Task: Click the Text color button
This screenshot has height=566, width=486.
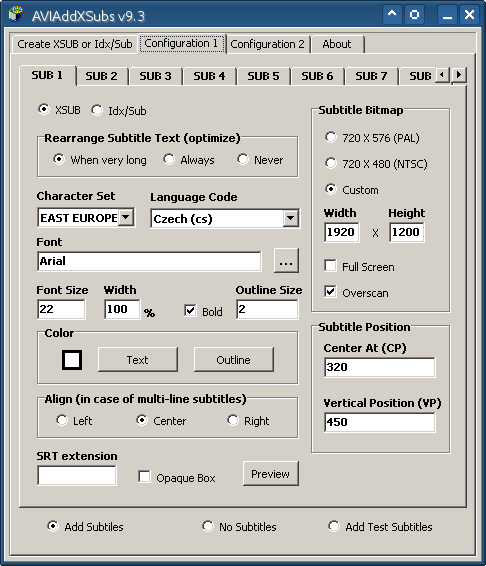Action: click(138, 360)
